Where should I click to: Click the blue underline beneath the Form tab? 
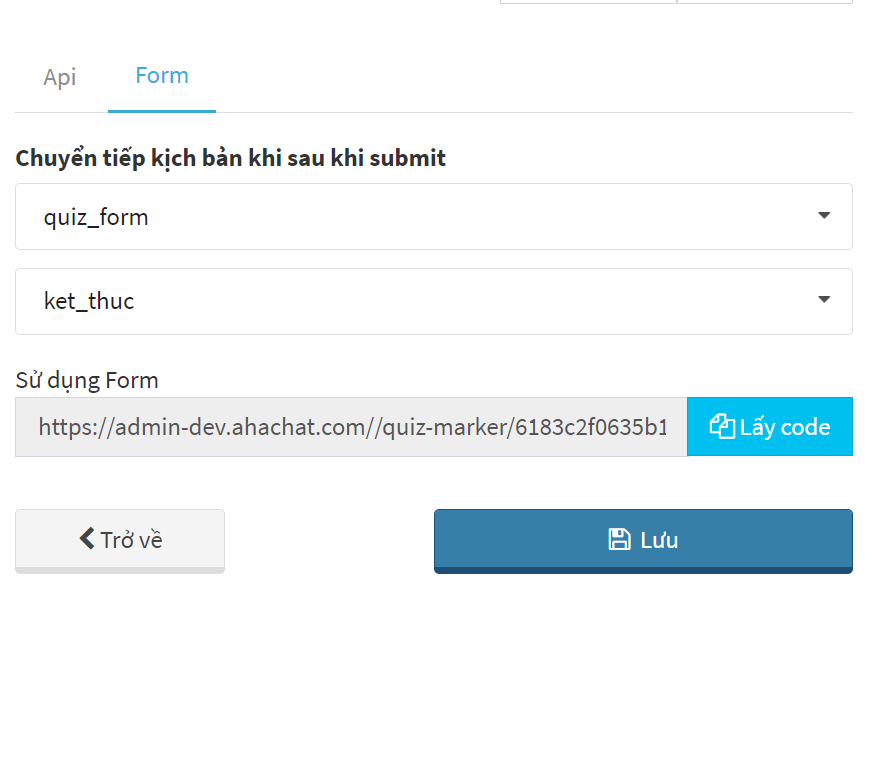point(162,111)
